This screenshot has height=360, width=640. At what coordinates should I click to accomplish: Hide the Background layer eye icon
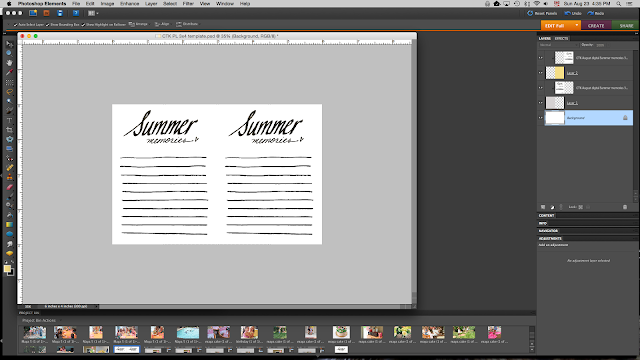coord(541,118)
